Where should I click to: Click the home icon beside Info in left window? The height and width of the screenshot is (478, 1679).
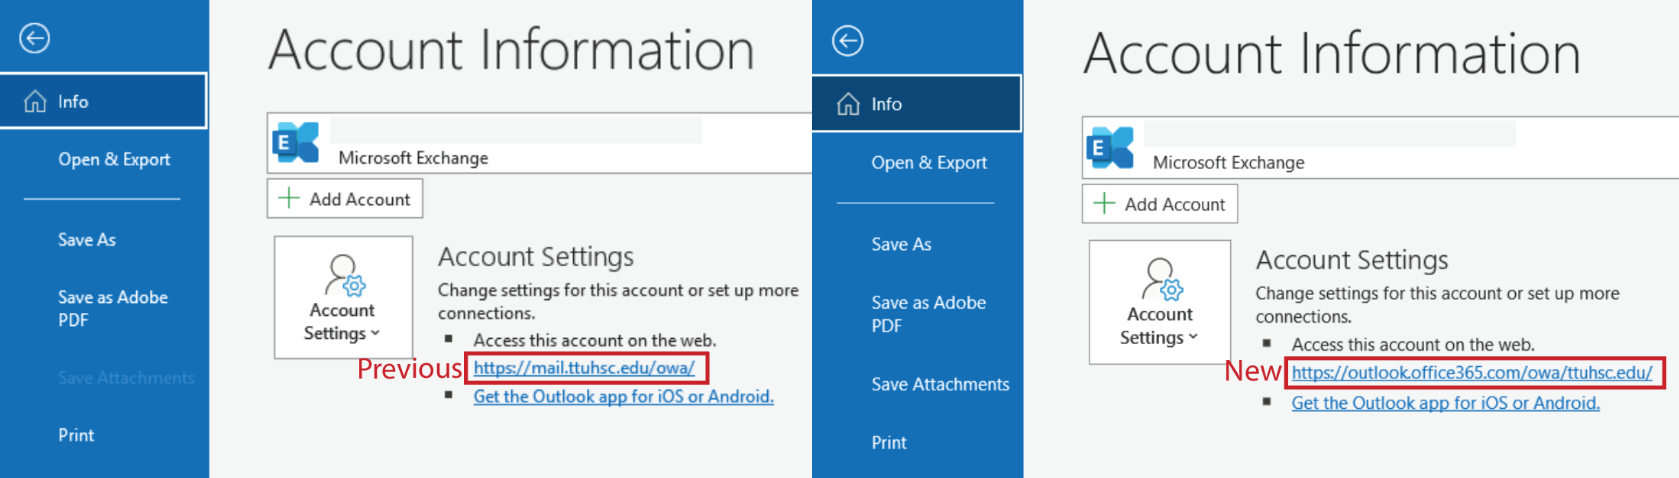pos(35,102)
